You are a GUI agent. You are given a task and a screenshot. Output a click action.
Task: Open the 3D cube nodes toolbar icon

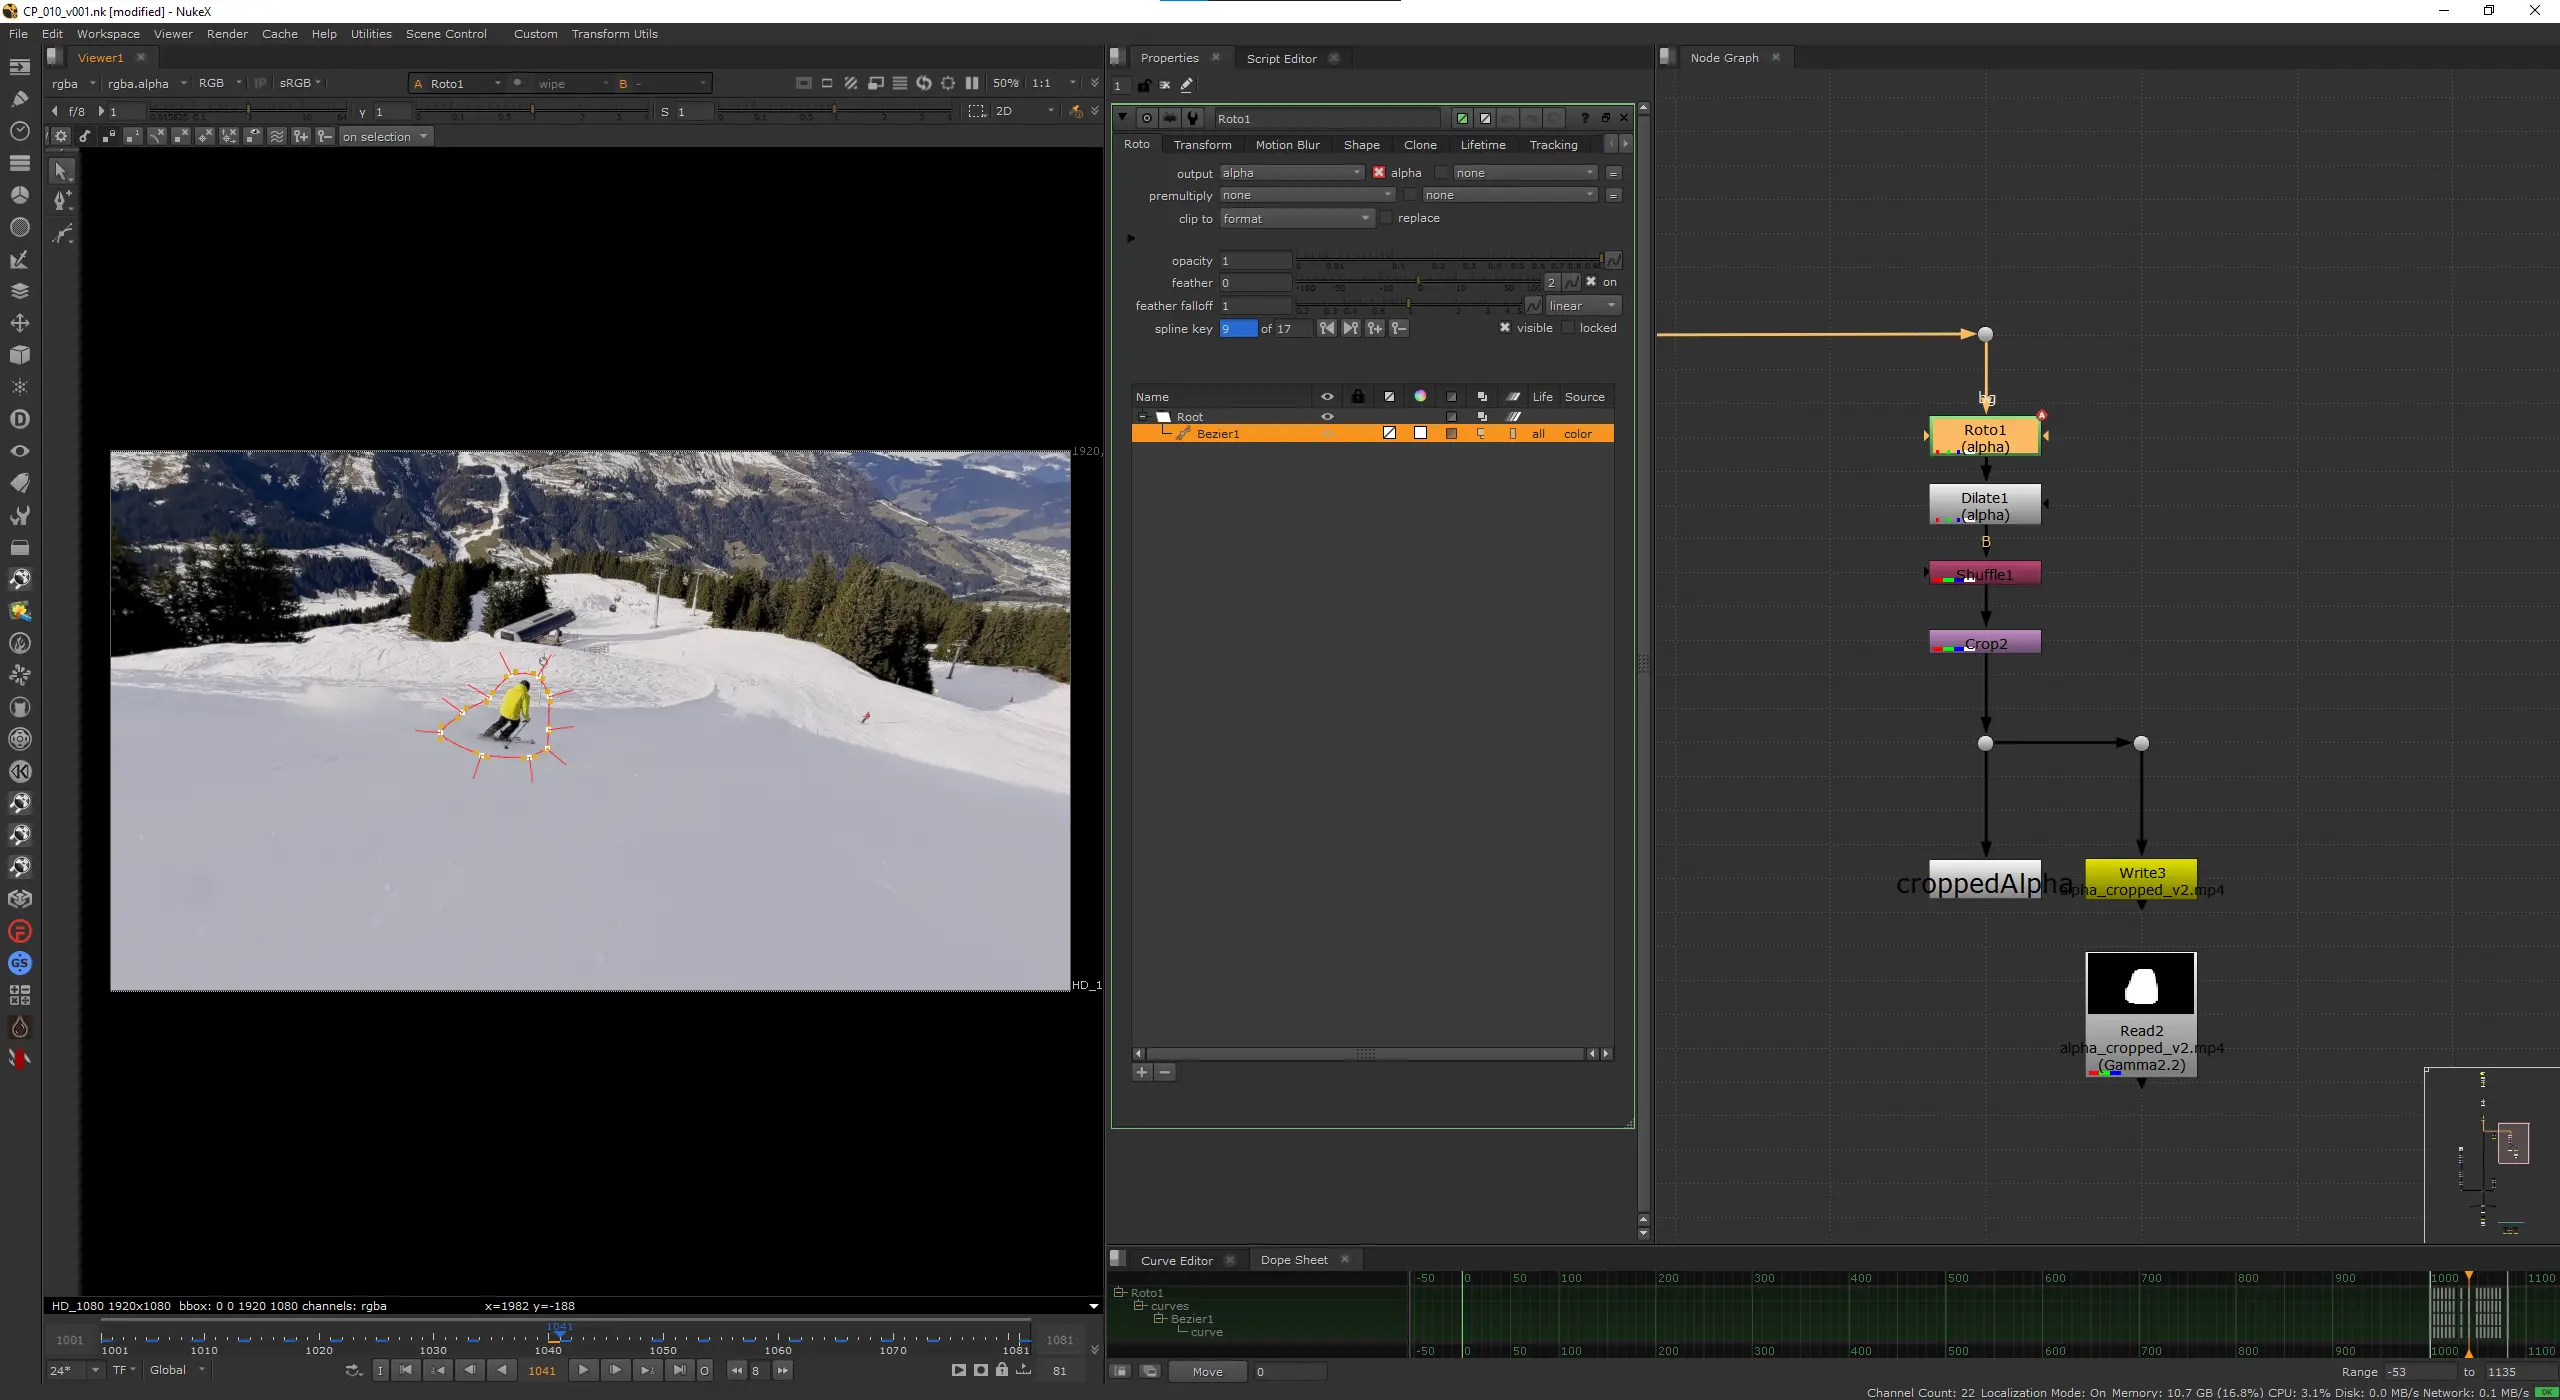pyautogui.click(x=19, y=355)
